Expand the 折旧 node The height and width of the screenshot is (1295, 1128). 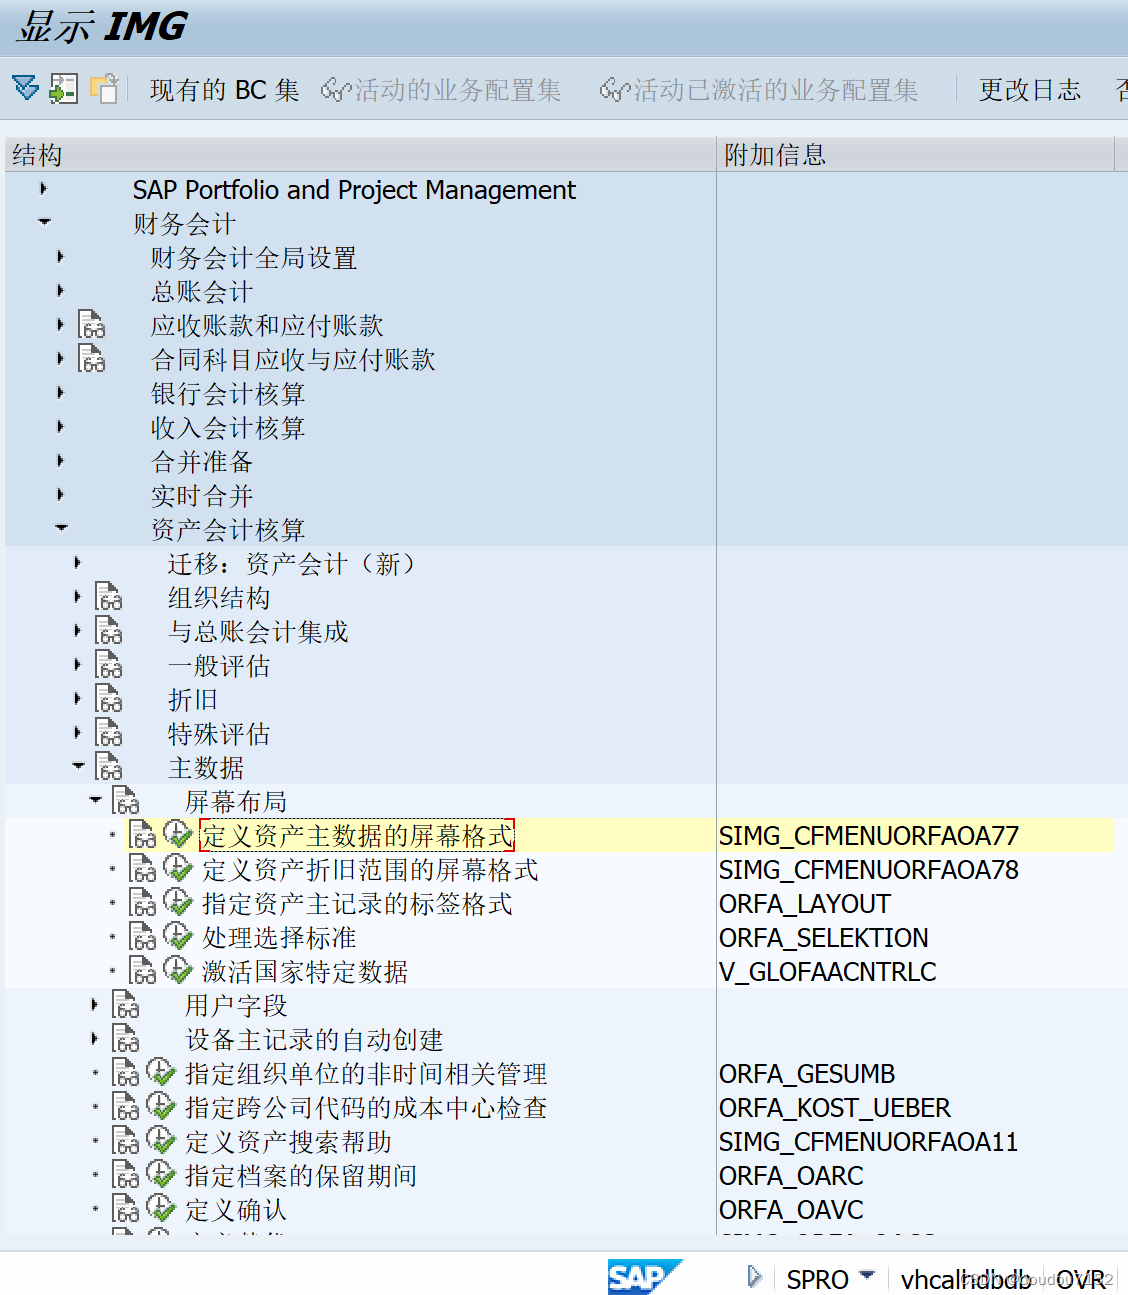click(77, 698)
